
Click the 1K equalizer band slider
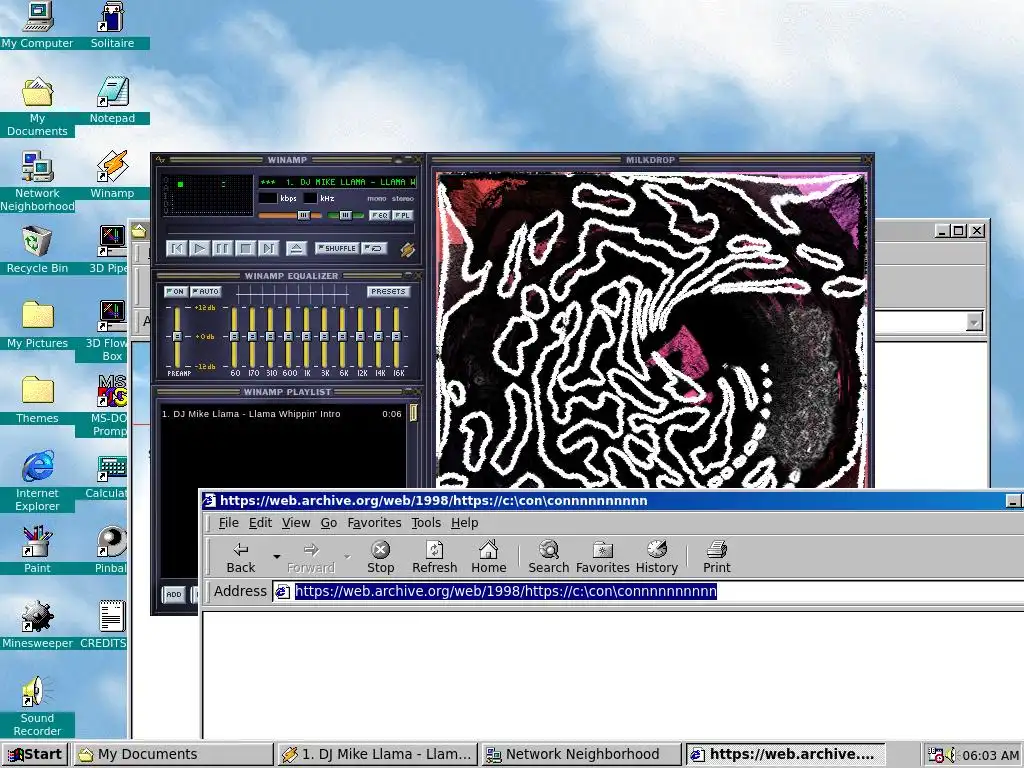tap(306, 336)
